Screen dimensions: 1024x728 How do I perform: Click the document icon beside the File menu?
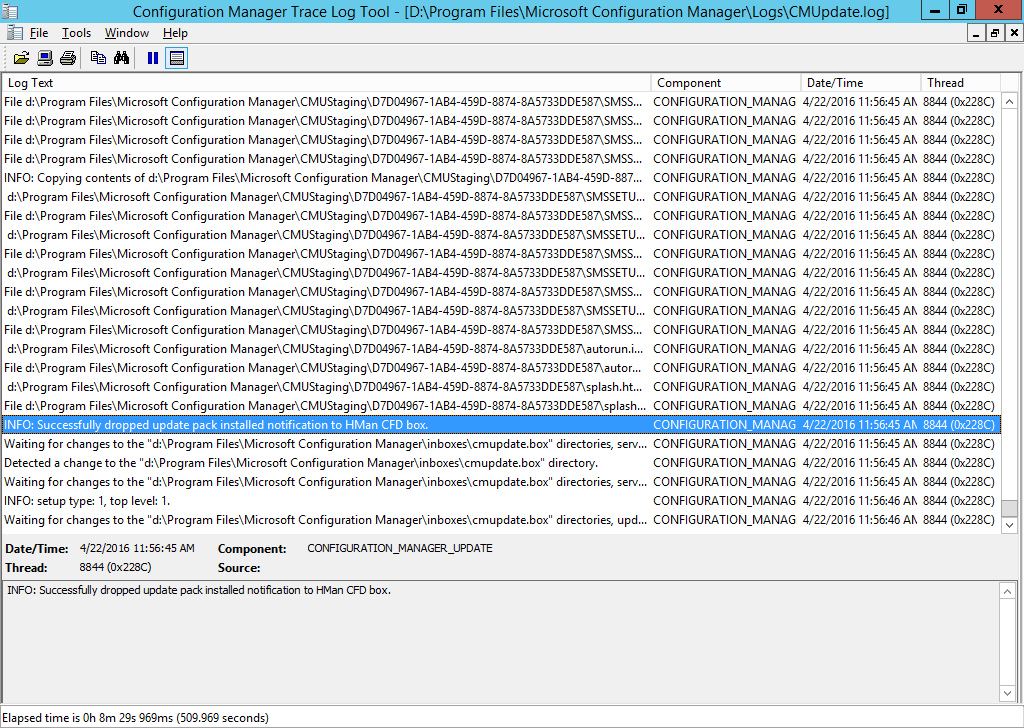[x=15, y=33]
